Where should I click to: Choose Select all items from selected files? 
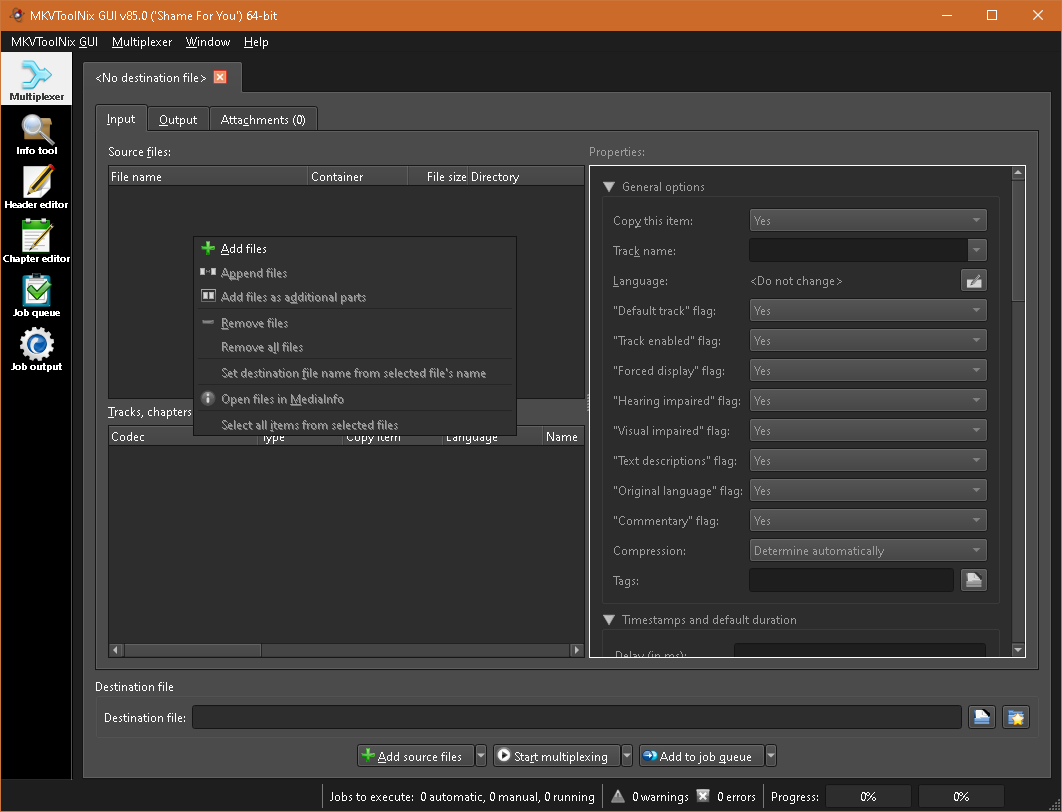pyautogui.click(x=355, y=425)
